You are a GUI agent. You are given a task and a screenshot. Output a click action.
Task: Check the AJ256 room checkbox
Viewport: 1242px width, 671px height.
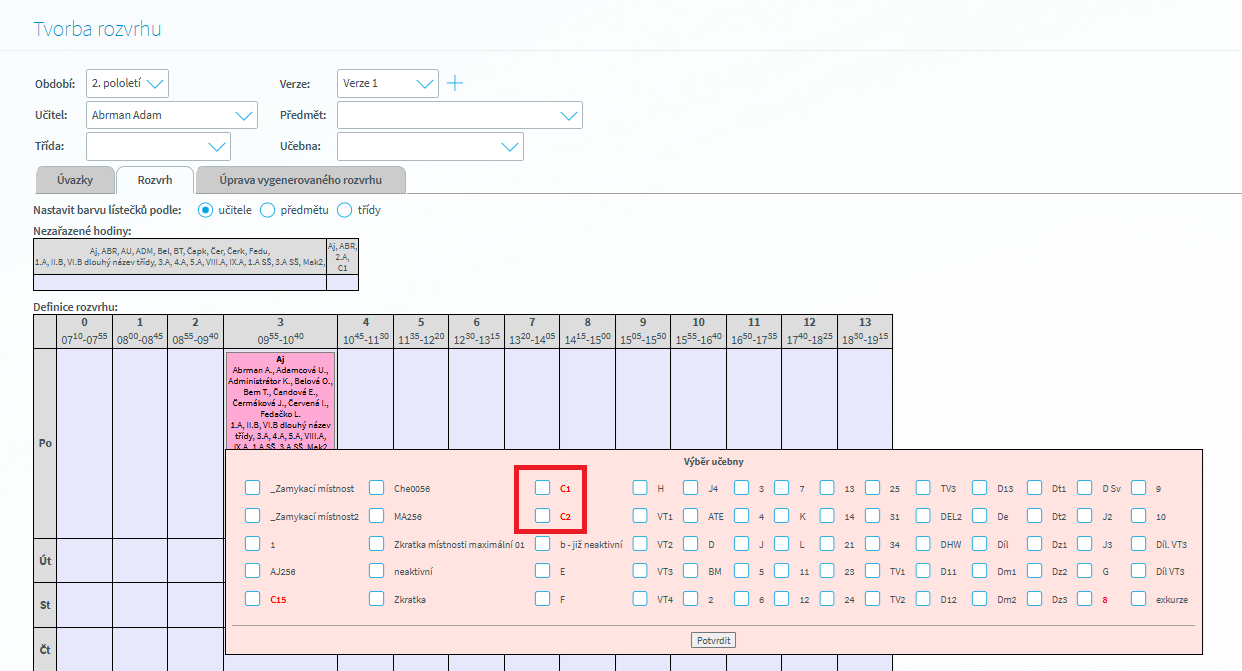pos(252,571)
